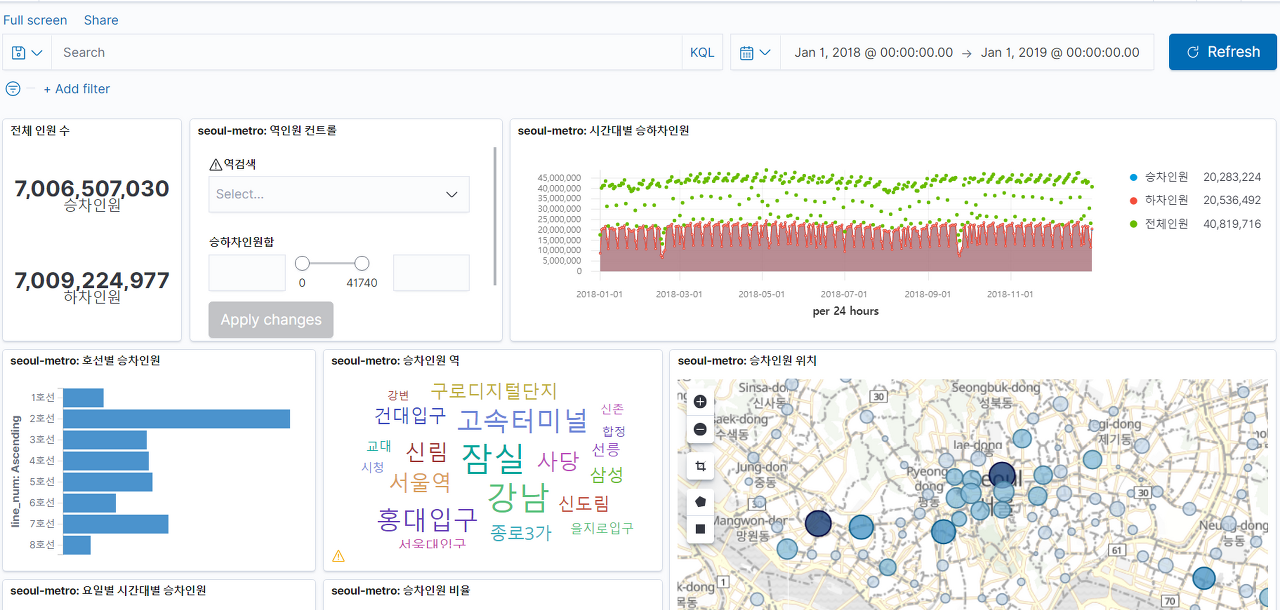Image resolution: width=1280 pixels, height=610 pixels.
Task: Click the 승차인원 위치 map panel title
Action: tap(747, 361)
